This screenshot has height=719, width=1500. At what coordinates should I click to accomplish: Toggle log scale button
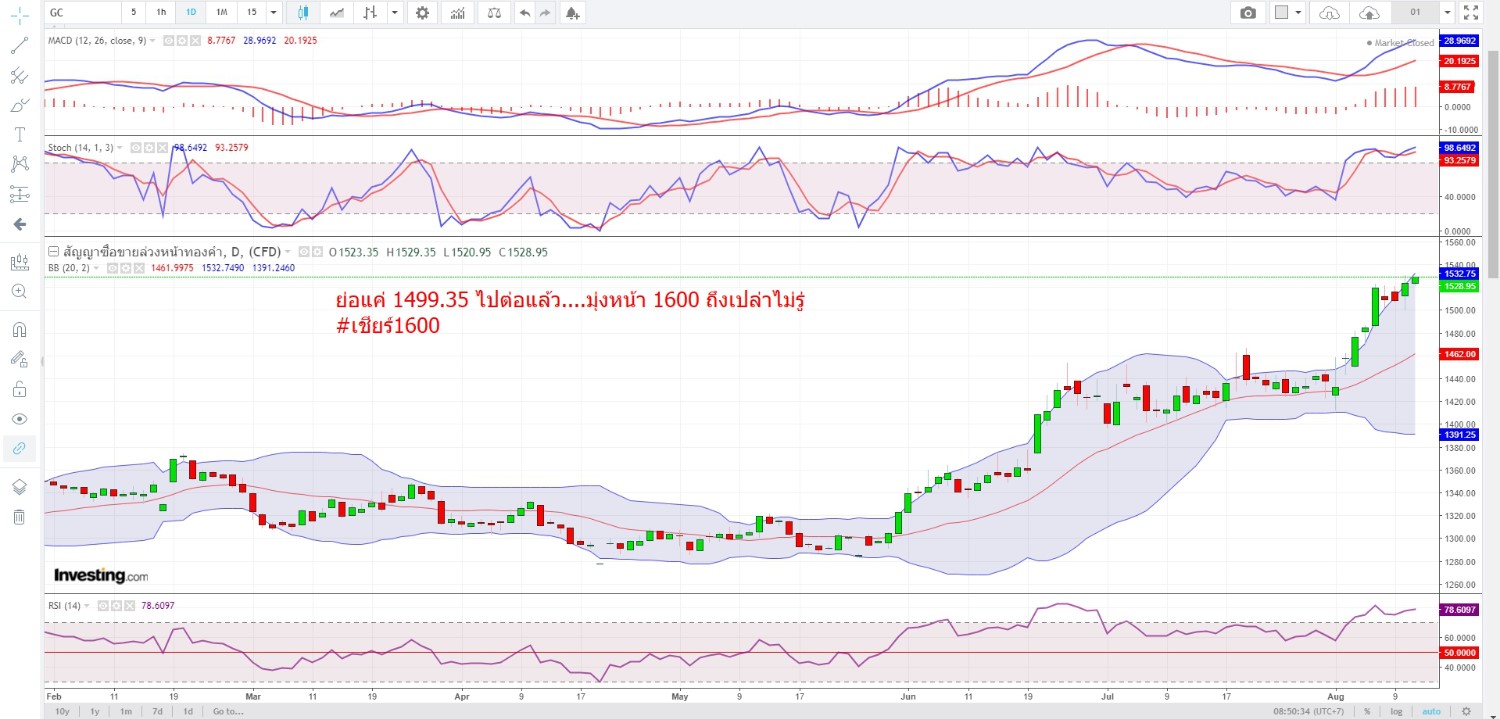[1395, 711]
